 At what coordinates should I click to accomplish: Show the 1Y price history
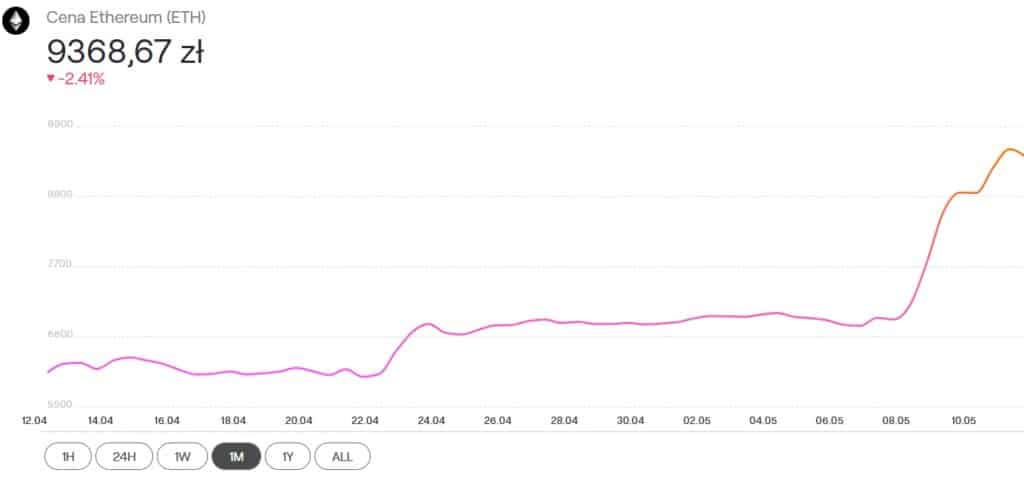click(x=287, y=456)
